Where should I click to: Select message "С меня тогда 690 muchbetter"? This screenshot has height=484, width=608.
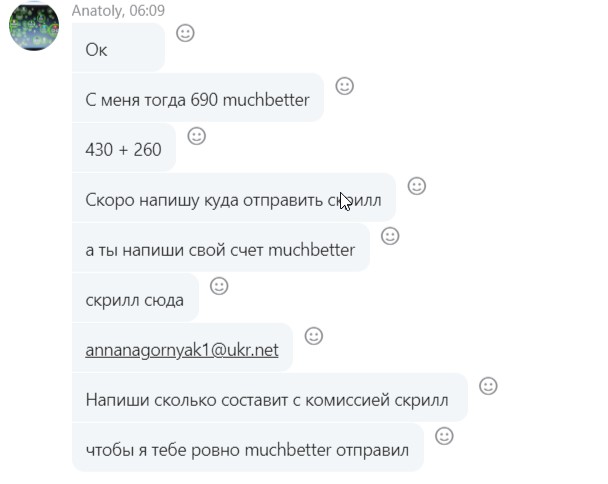198,97
